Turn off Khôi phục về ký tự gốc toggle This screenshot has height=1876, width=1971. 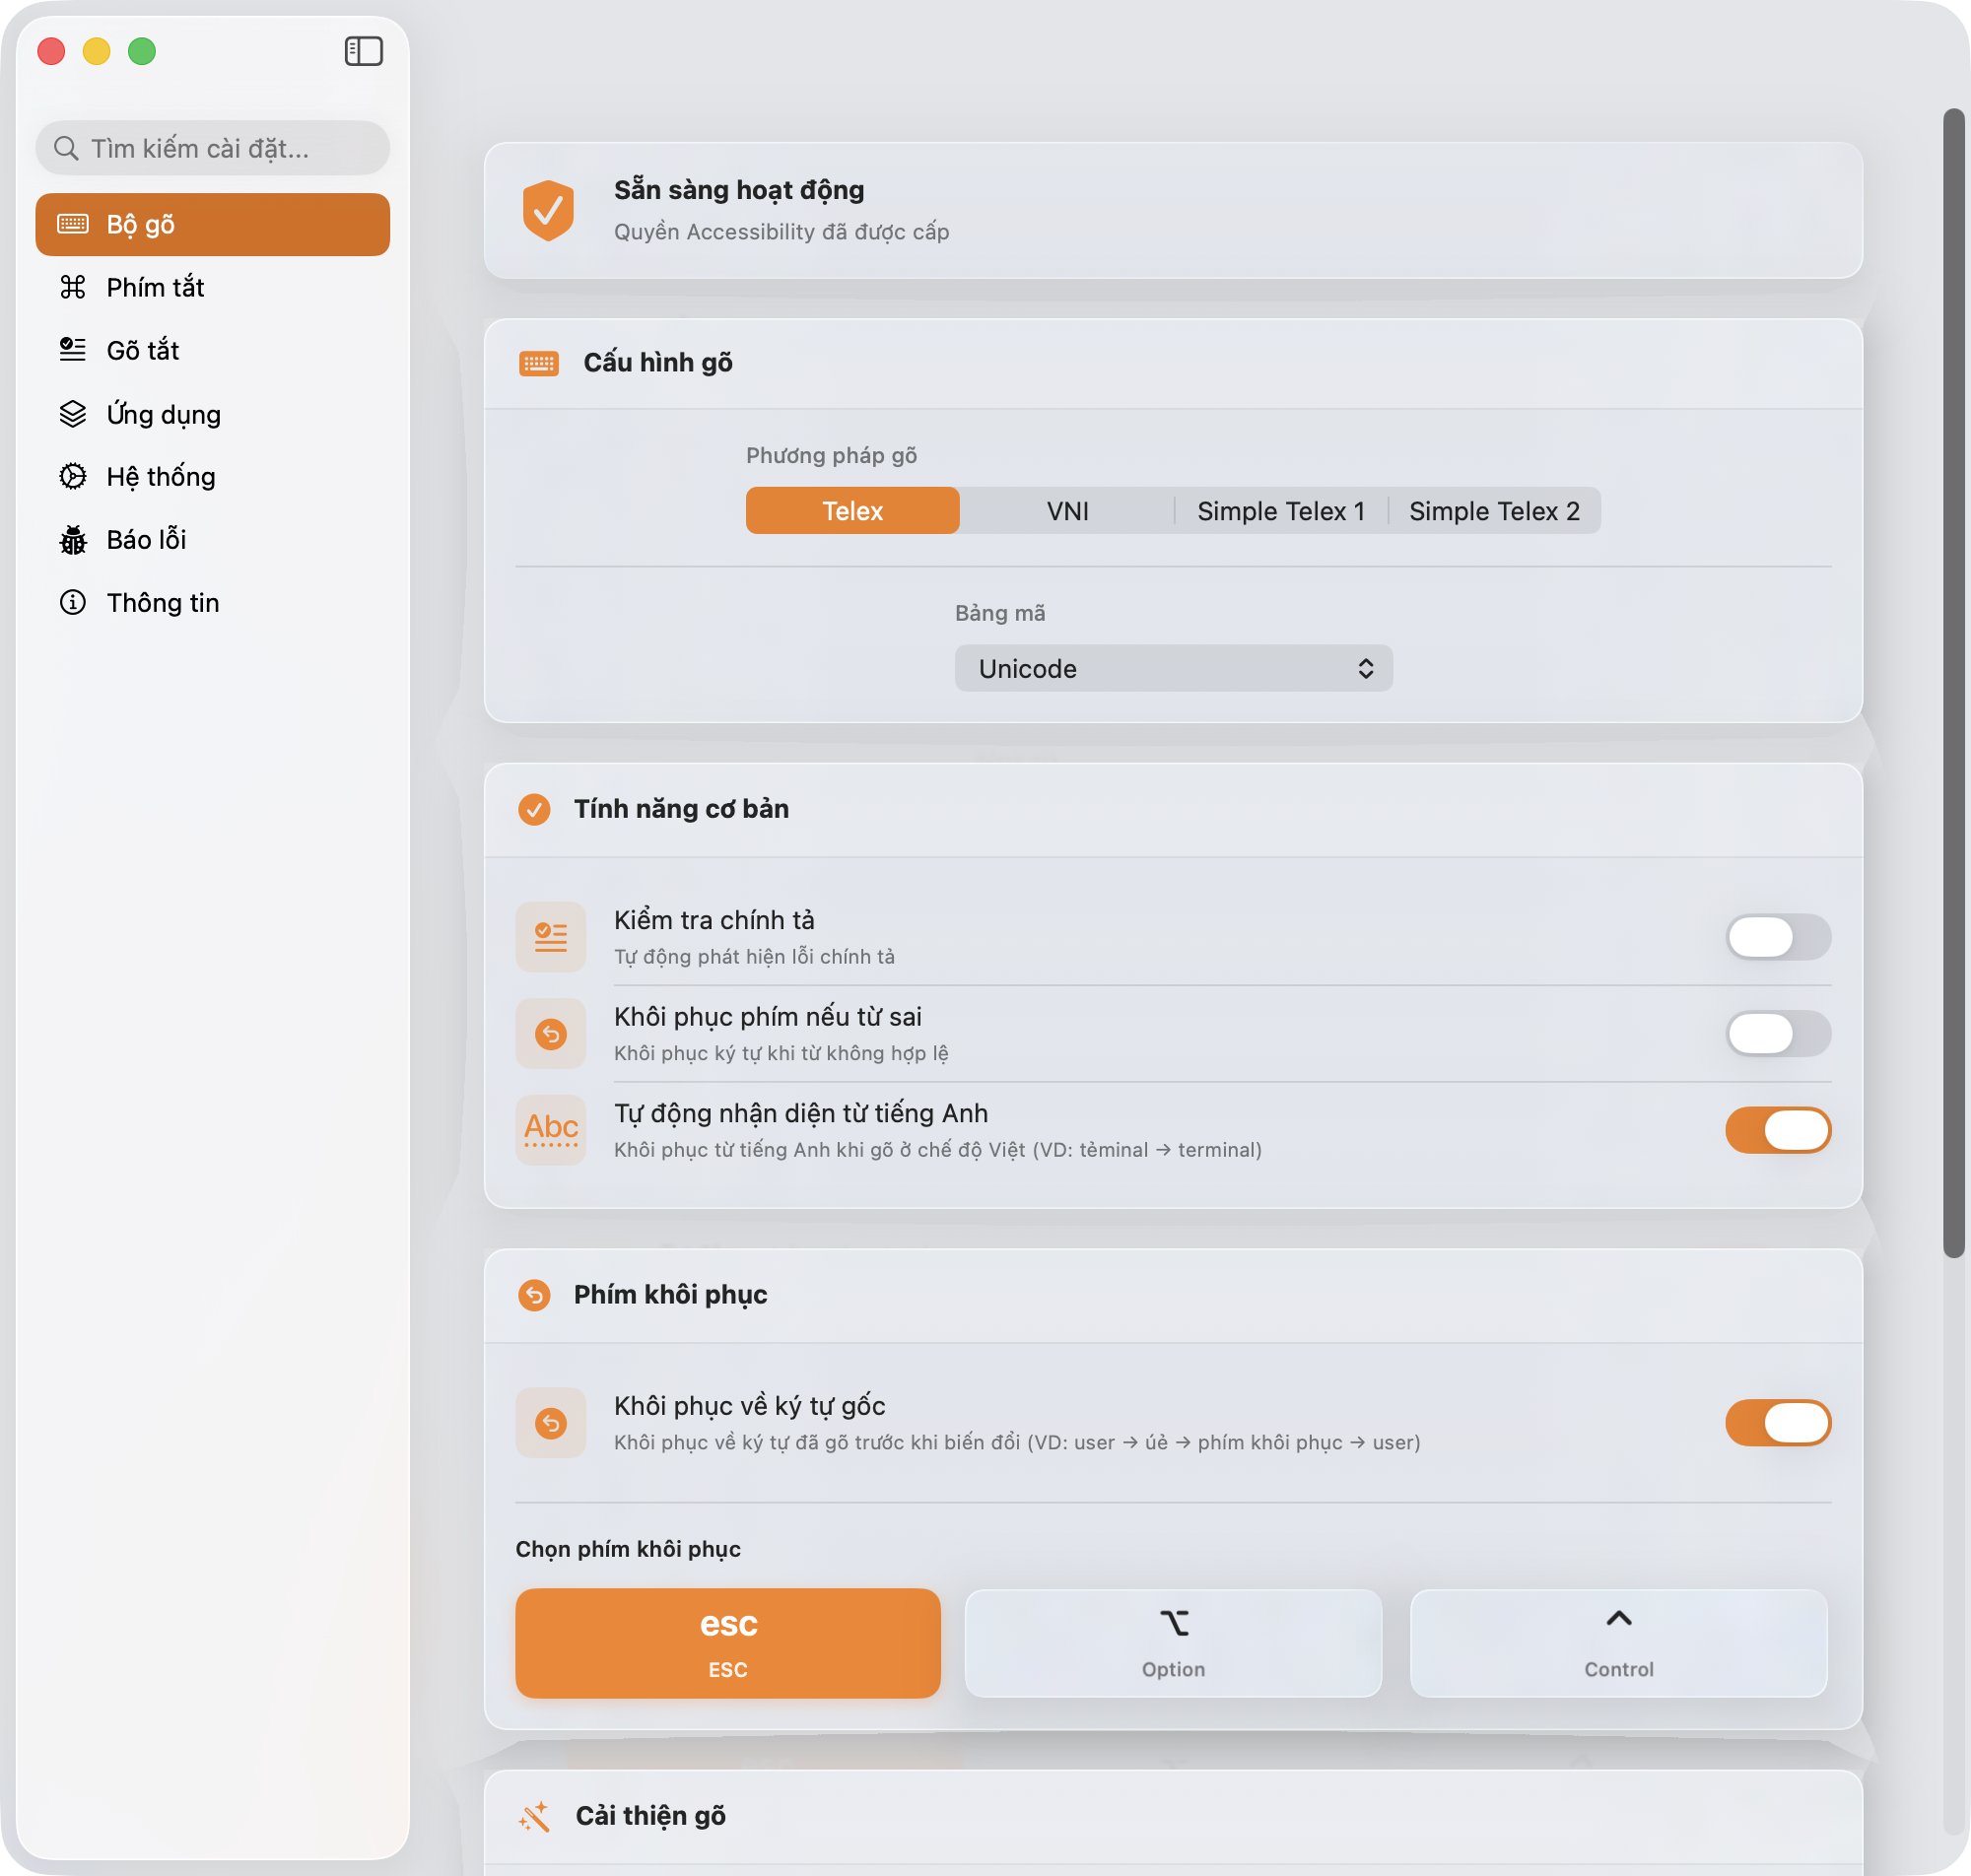[x=1778, y=1422]
